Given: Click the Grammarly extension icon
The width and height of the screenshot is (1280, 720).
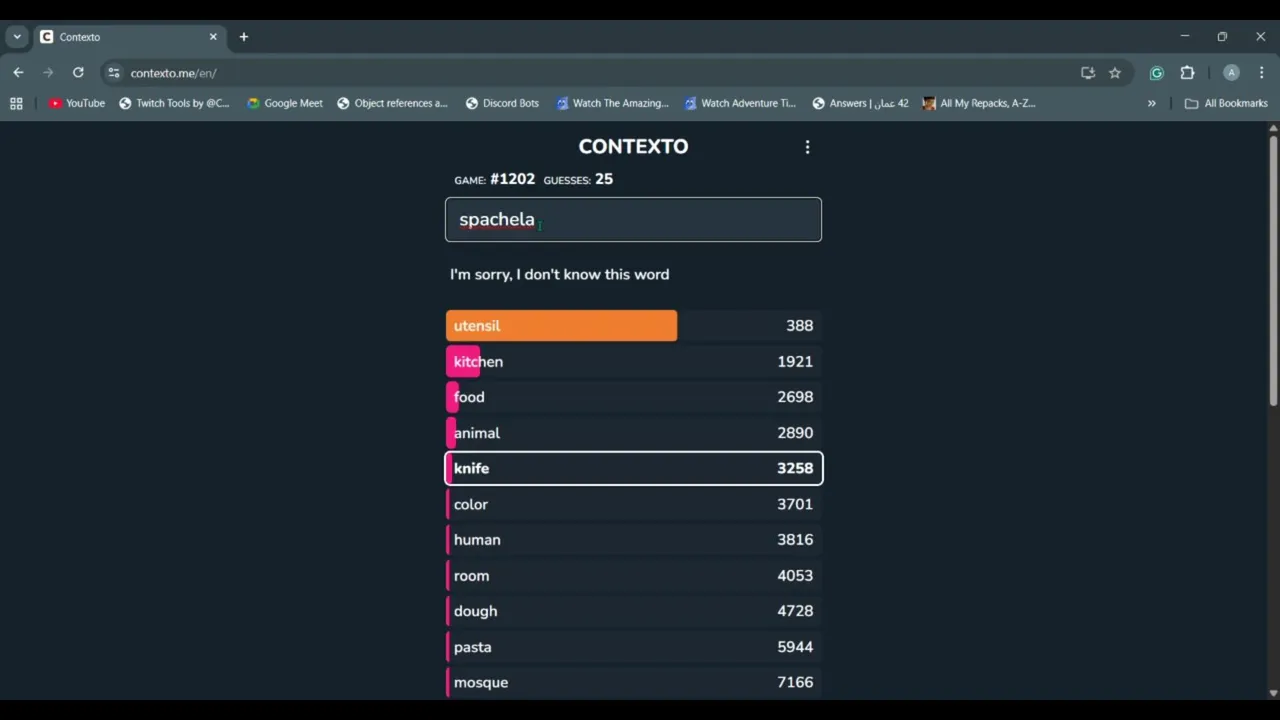Looking at the screenshot, I should (1157, 73).
